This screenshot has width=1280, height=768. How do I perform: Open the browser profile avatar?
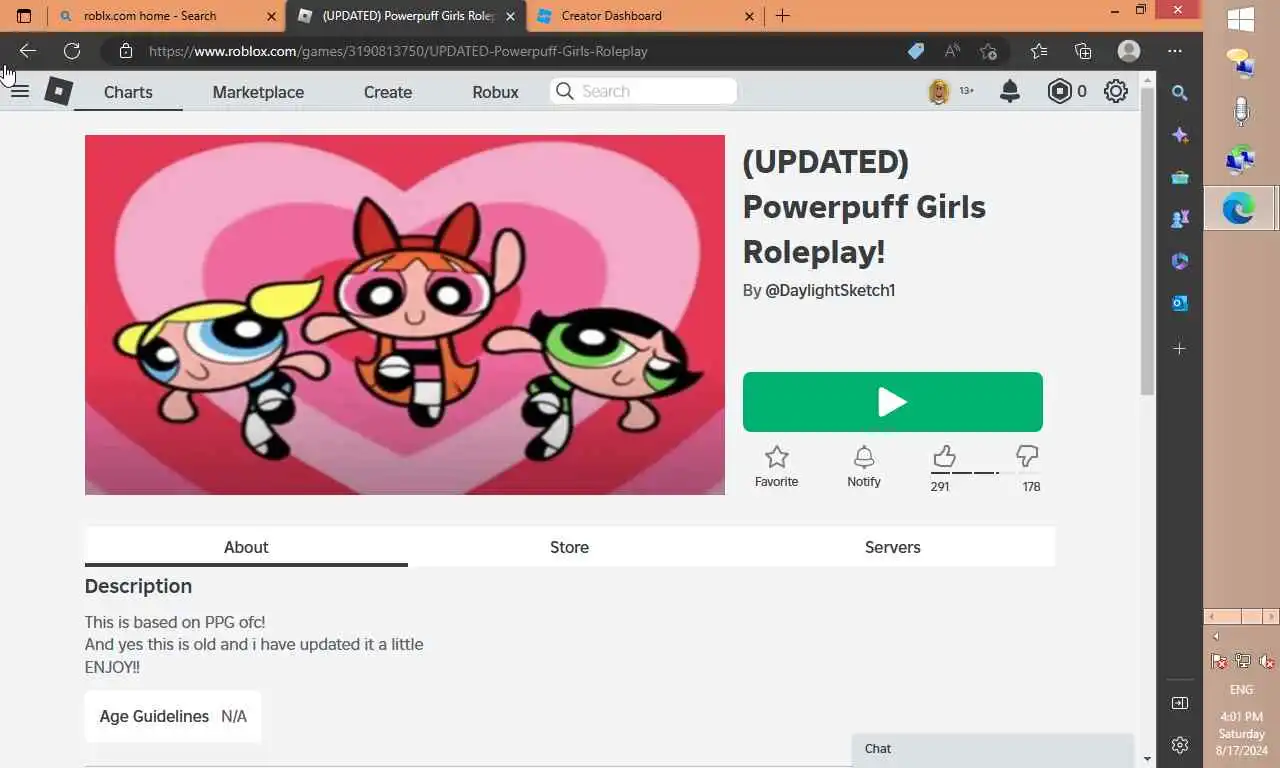pos(1129,51)
